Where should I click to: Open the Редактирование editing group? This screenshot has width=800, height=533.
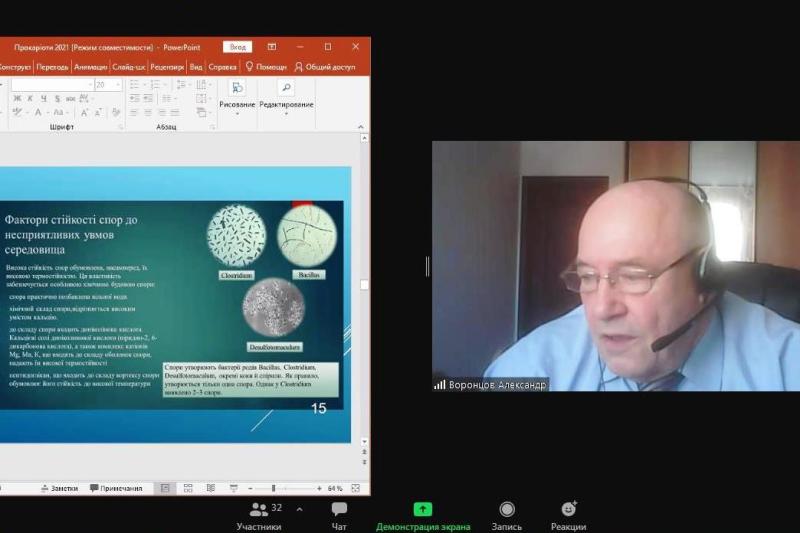[286, 98]
